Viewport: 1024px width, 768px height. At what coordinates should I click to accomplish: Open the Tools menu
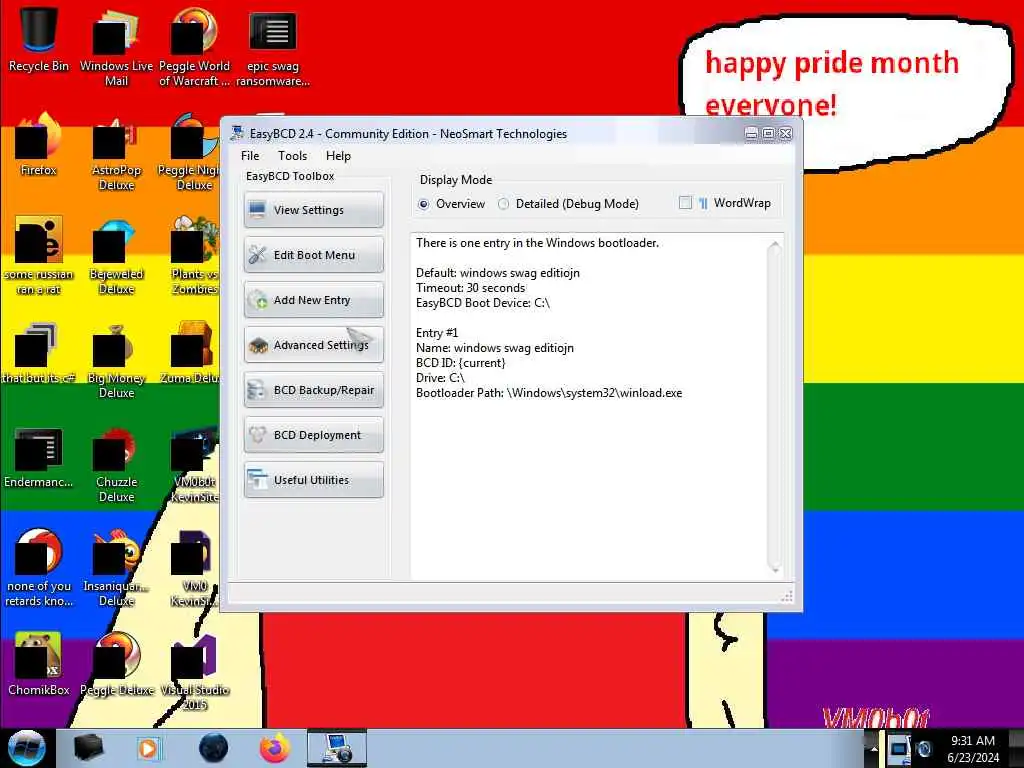point(292,155)
